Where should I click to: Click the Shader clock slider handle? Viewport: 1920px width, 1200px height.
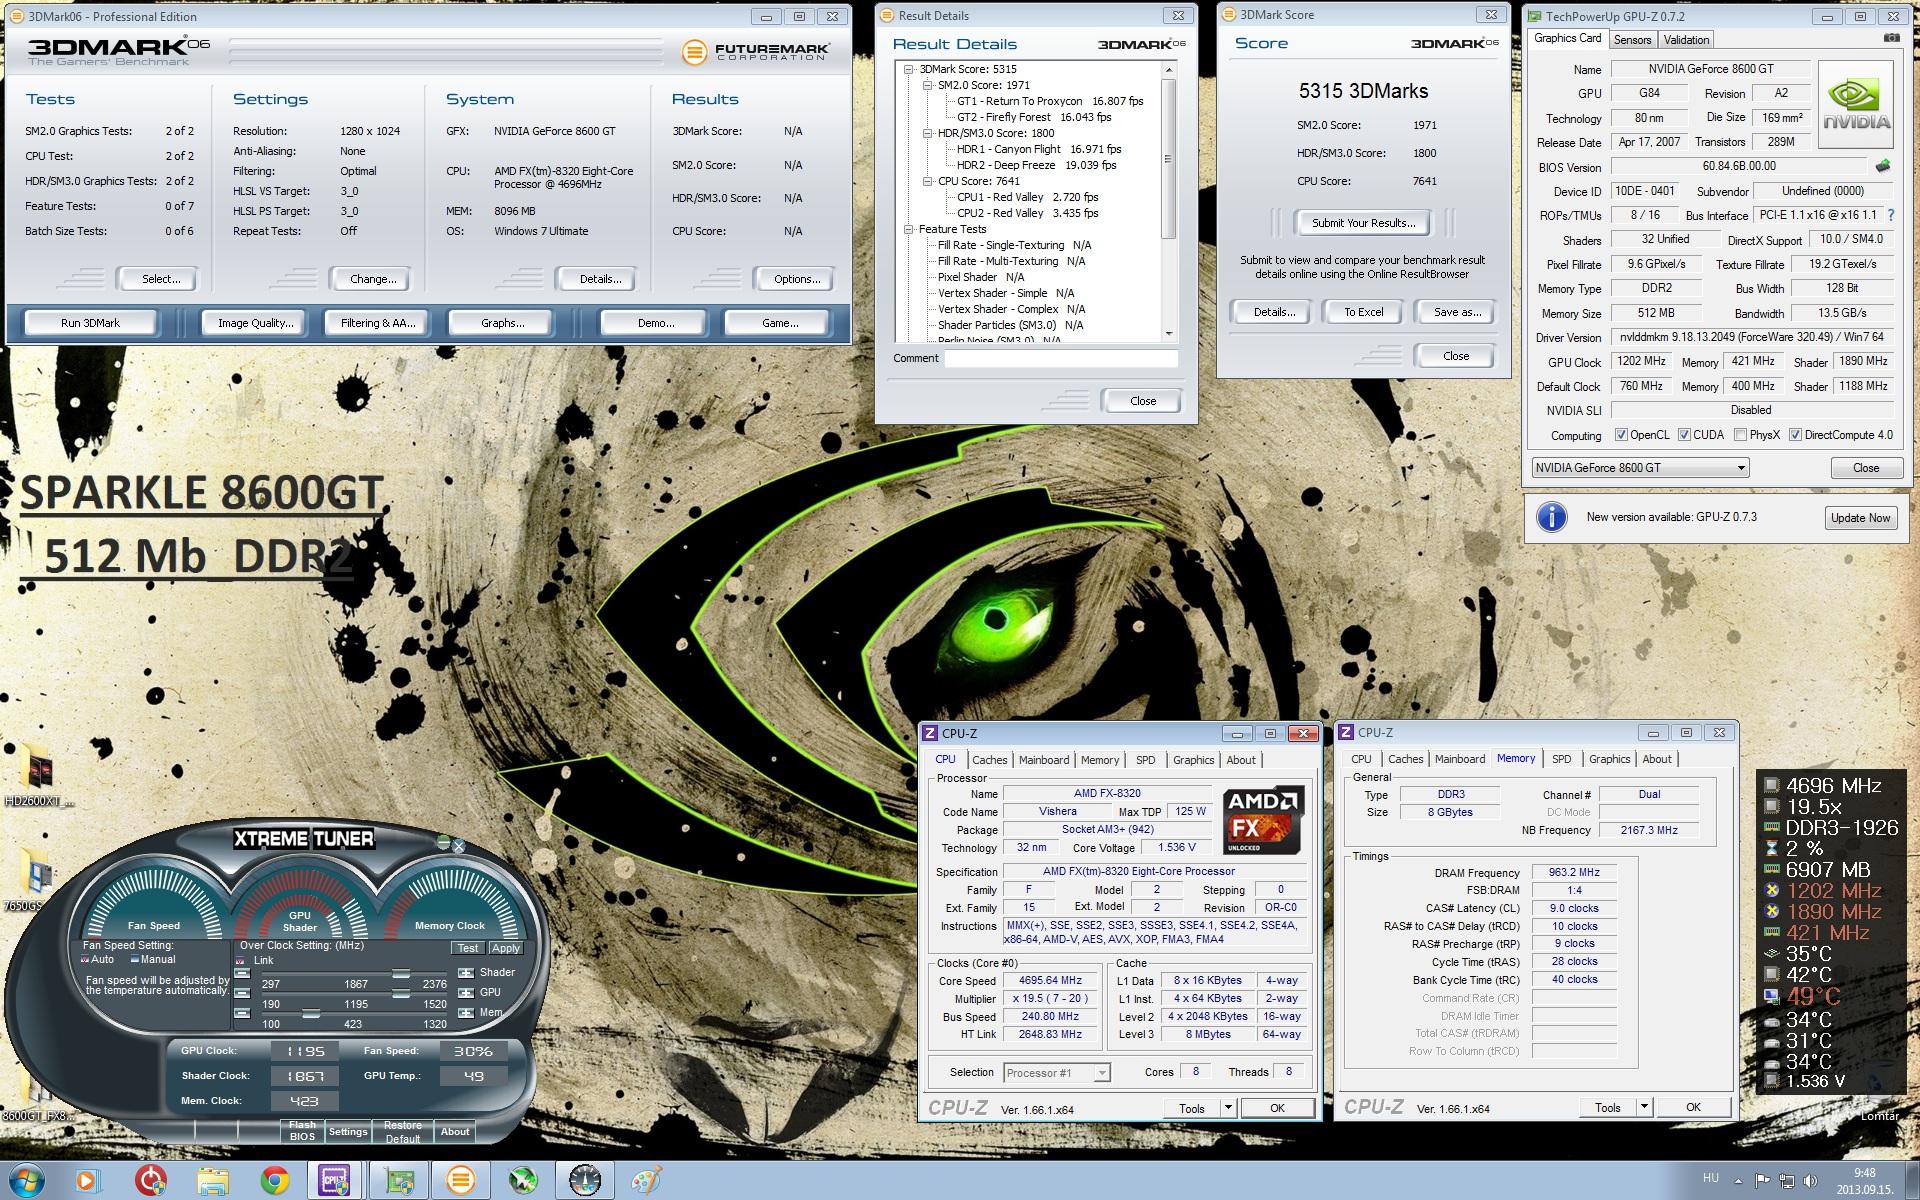[x=400, y=973]
